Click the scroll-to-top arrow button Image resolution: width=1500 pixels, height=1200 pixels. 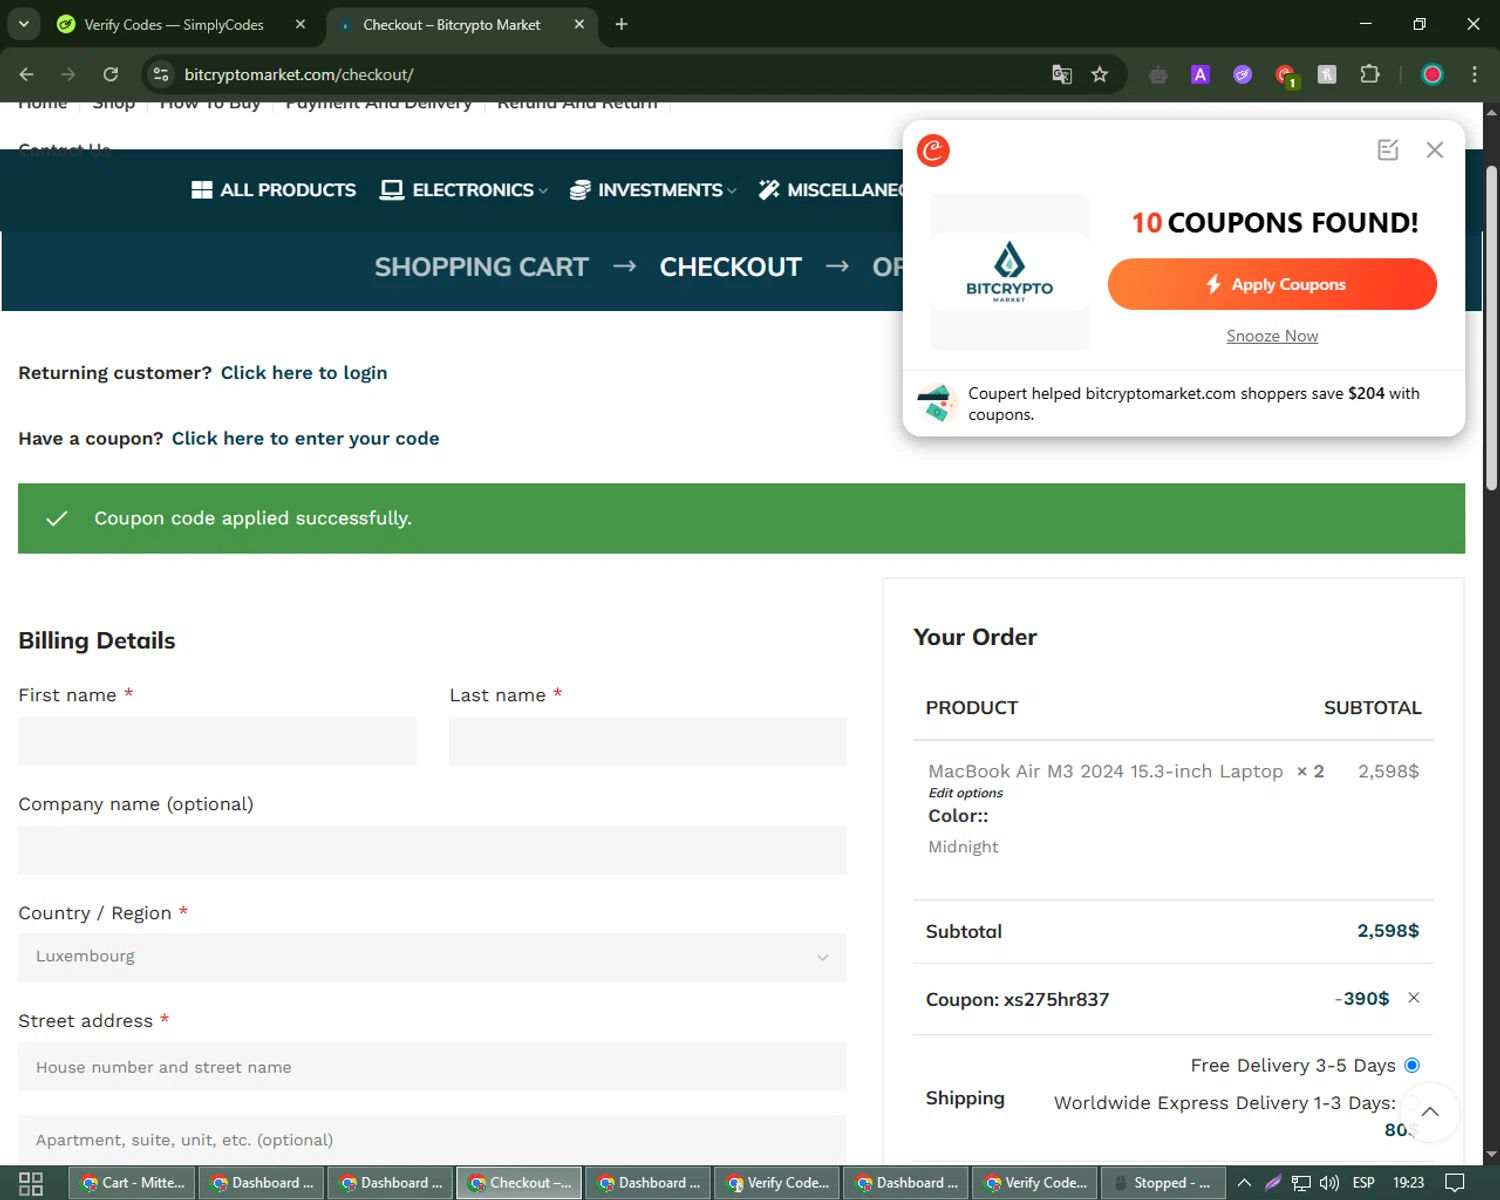1430,1112
